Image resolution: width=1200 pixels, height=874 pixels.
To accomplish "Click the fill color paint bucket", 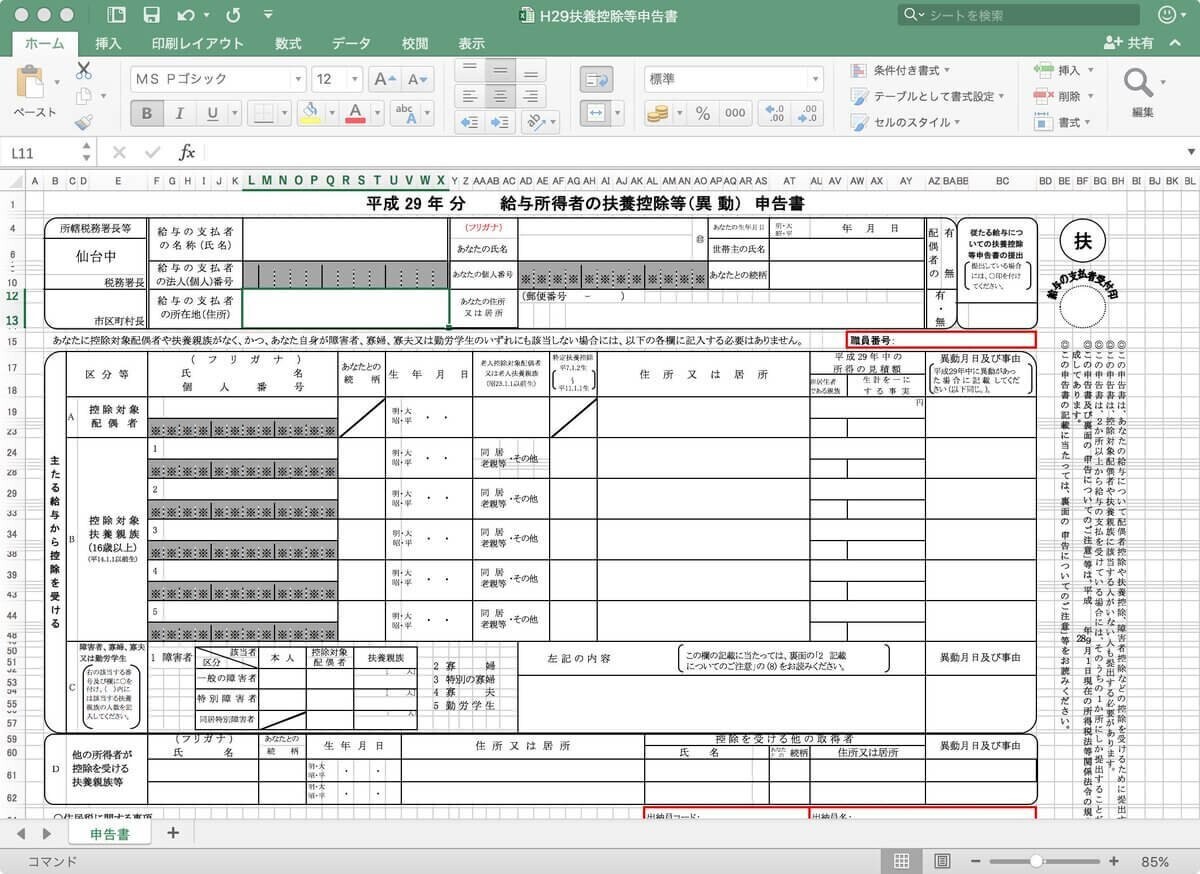I will click(x=310, y=112).
